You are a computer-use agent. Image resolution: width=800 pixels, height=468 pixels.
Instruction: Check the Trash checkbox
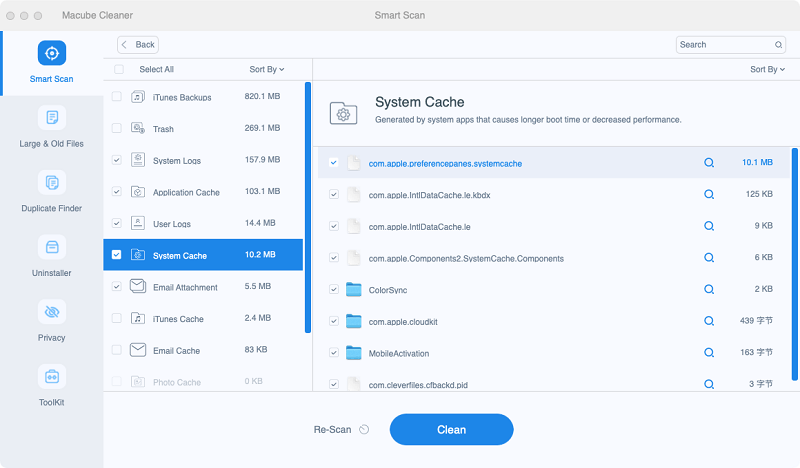(117, 128)
